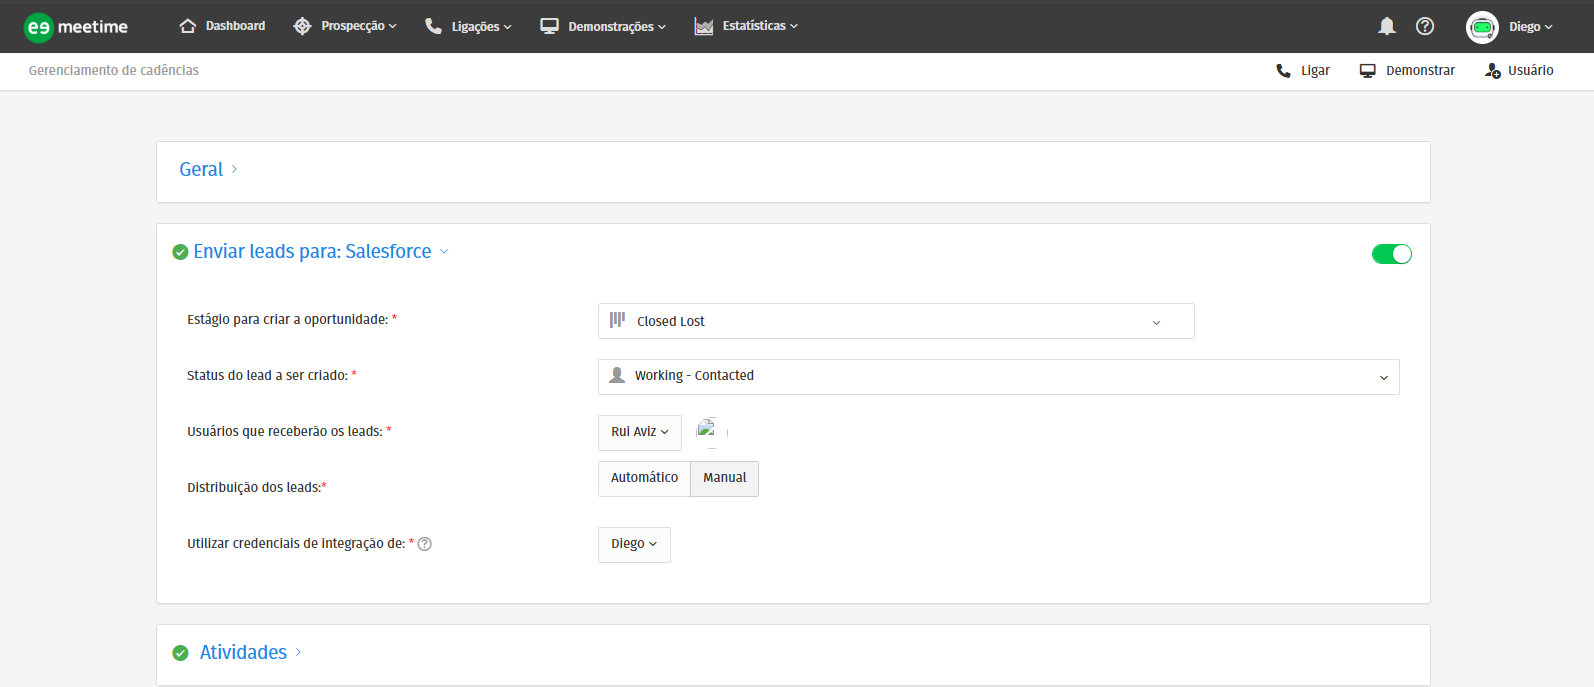Expand the Atividades section
The image size is (1594, 687).
coord(250,652)
